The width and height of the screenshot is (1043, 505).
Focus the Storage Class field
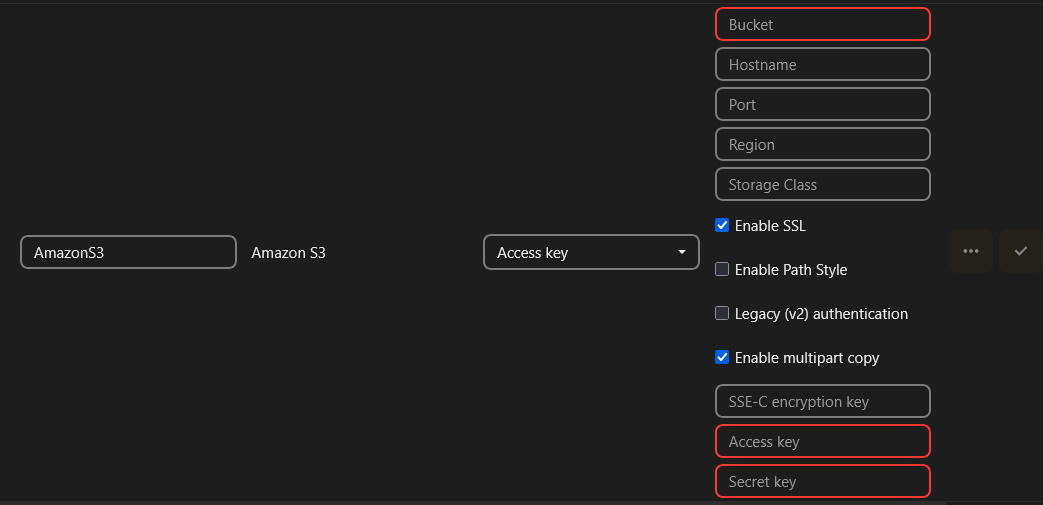[822, 184]
